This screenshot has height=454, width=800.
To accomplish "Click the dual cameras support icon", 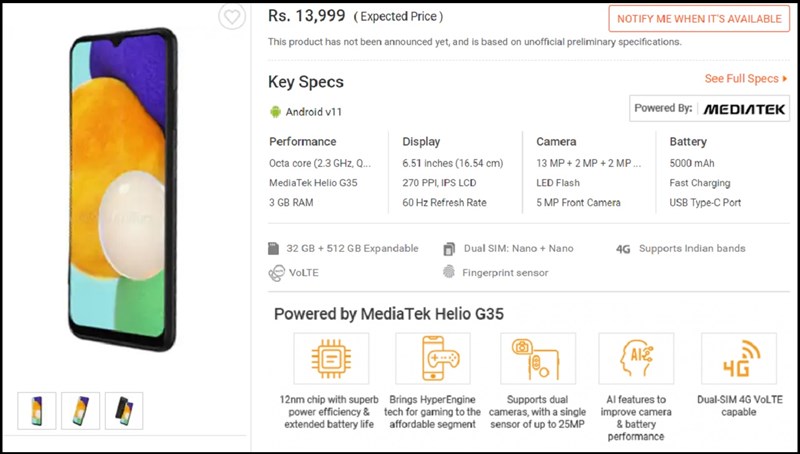I will click(x=535, y=359).
